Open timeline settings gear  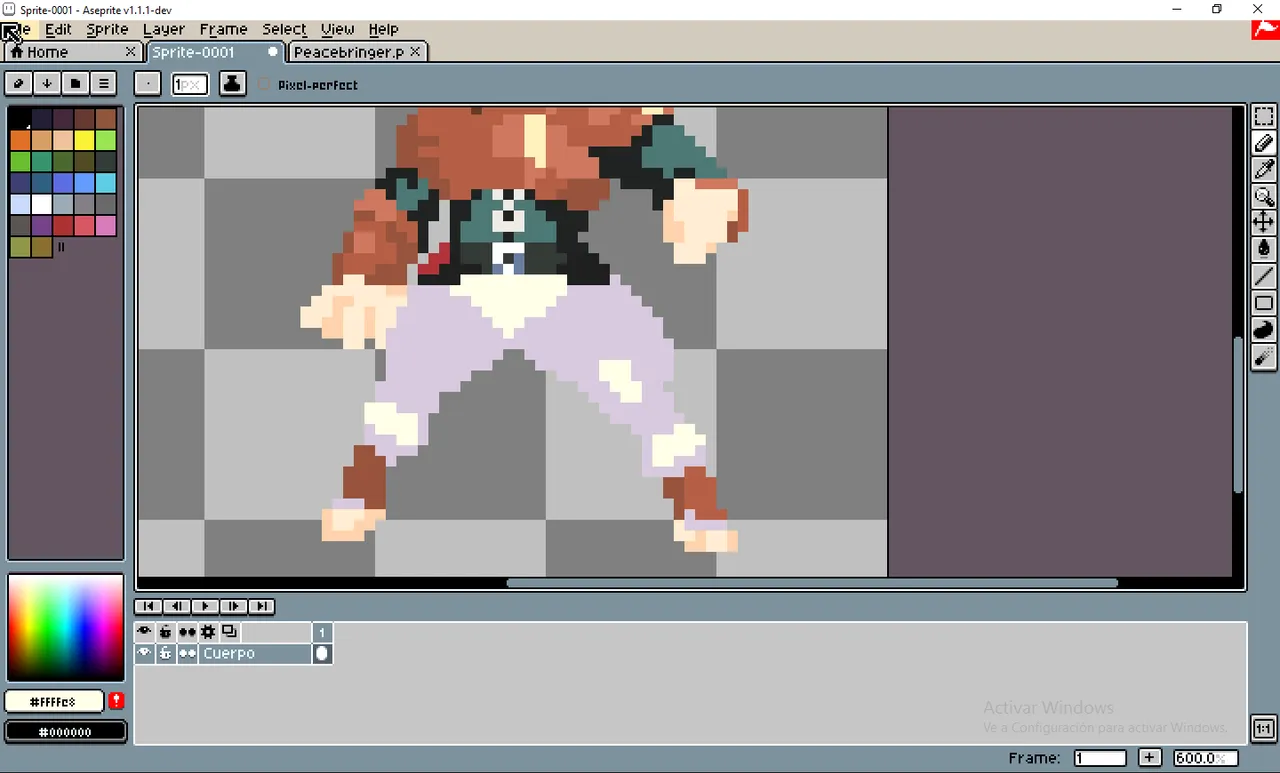pos(208,632)
